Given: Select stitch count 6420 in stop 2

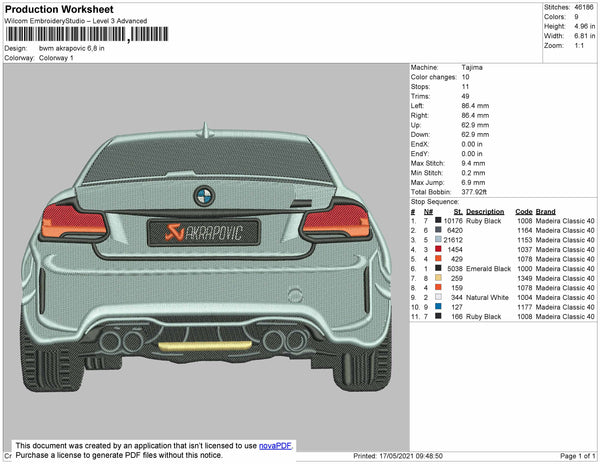Looking at the screenshot, I should [455, 231].
